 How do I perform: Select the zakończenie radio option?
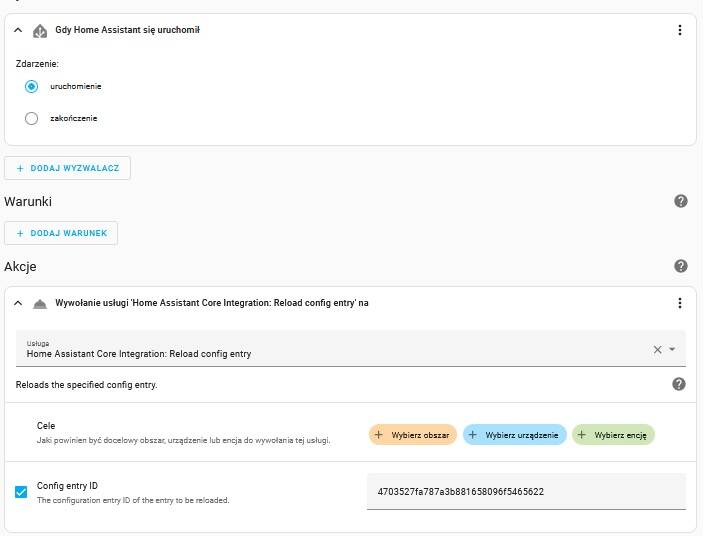pos(32,119)
